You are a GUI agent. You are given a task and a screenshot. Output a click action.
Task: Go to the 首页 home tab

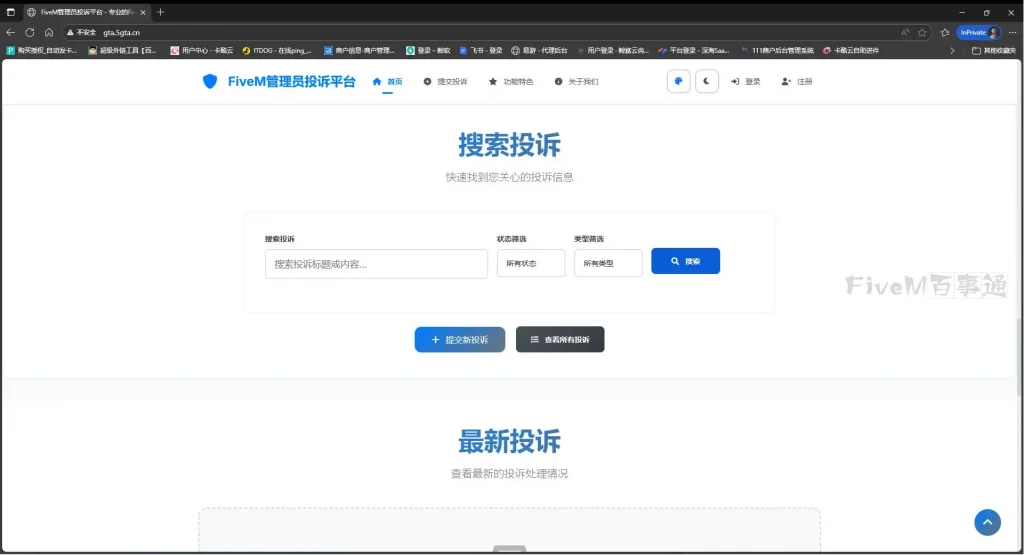pos(387,82)
